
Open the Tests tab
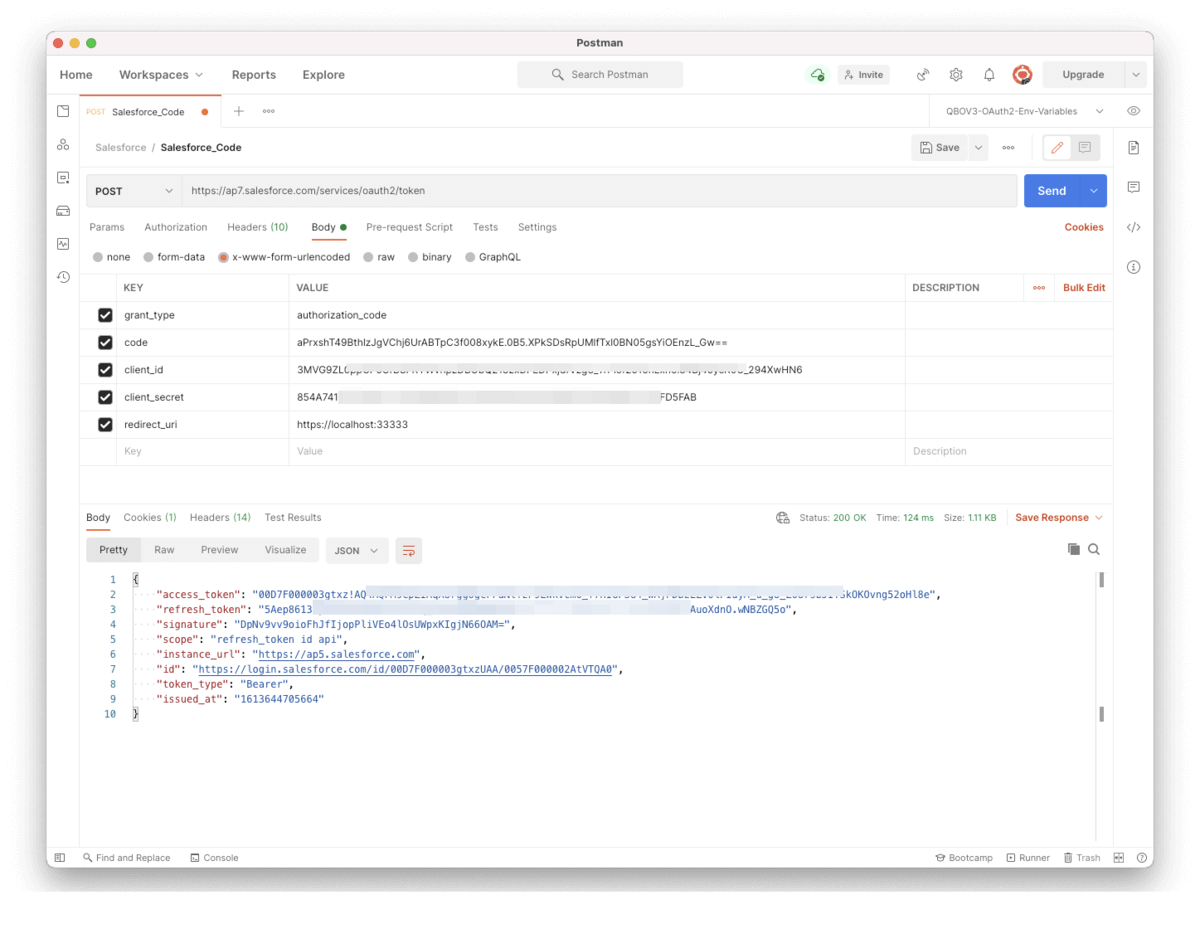point(485,227)
